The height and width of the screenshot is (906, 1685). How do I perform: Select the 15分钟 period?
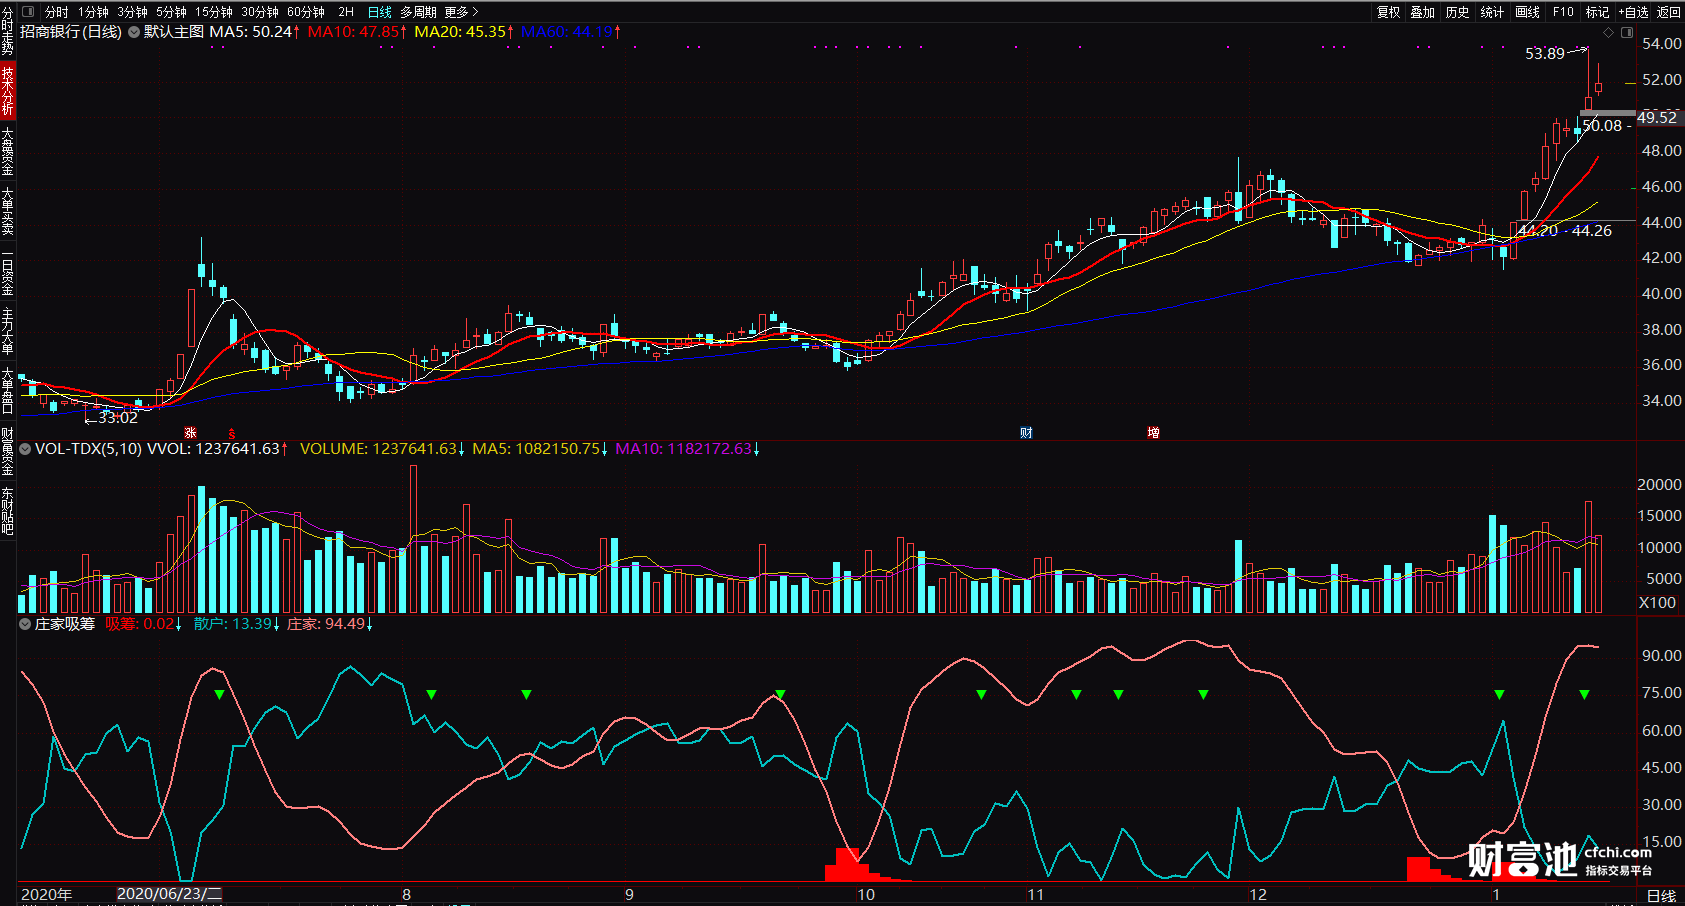click(x=214, y=12)
